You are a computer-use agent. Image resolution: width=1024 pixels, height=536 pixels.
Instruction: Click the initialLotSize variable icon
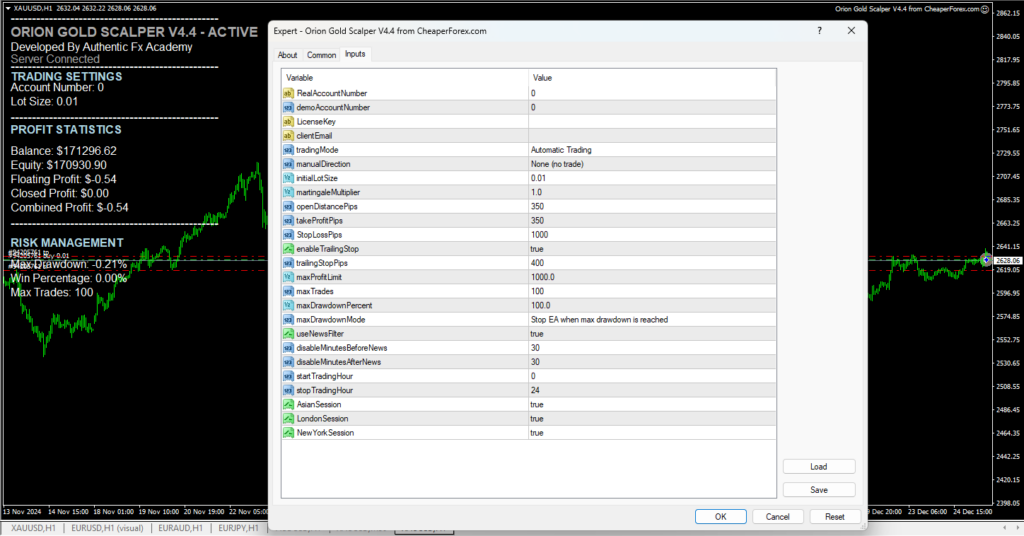(289, 178)
